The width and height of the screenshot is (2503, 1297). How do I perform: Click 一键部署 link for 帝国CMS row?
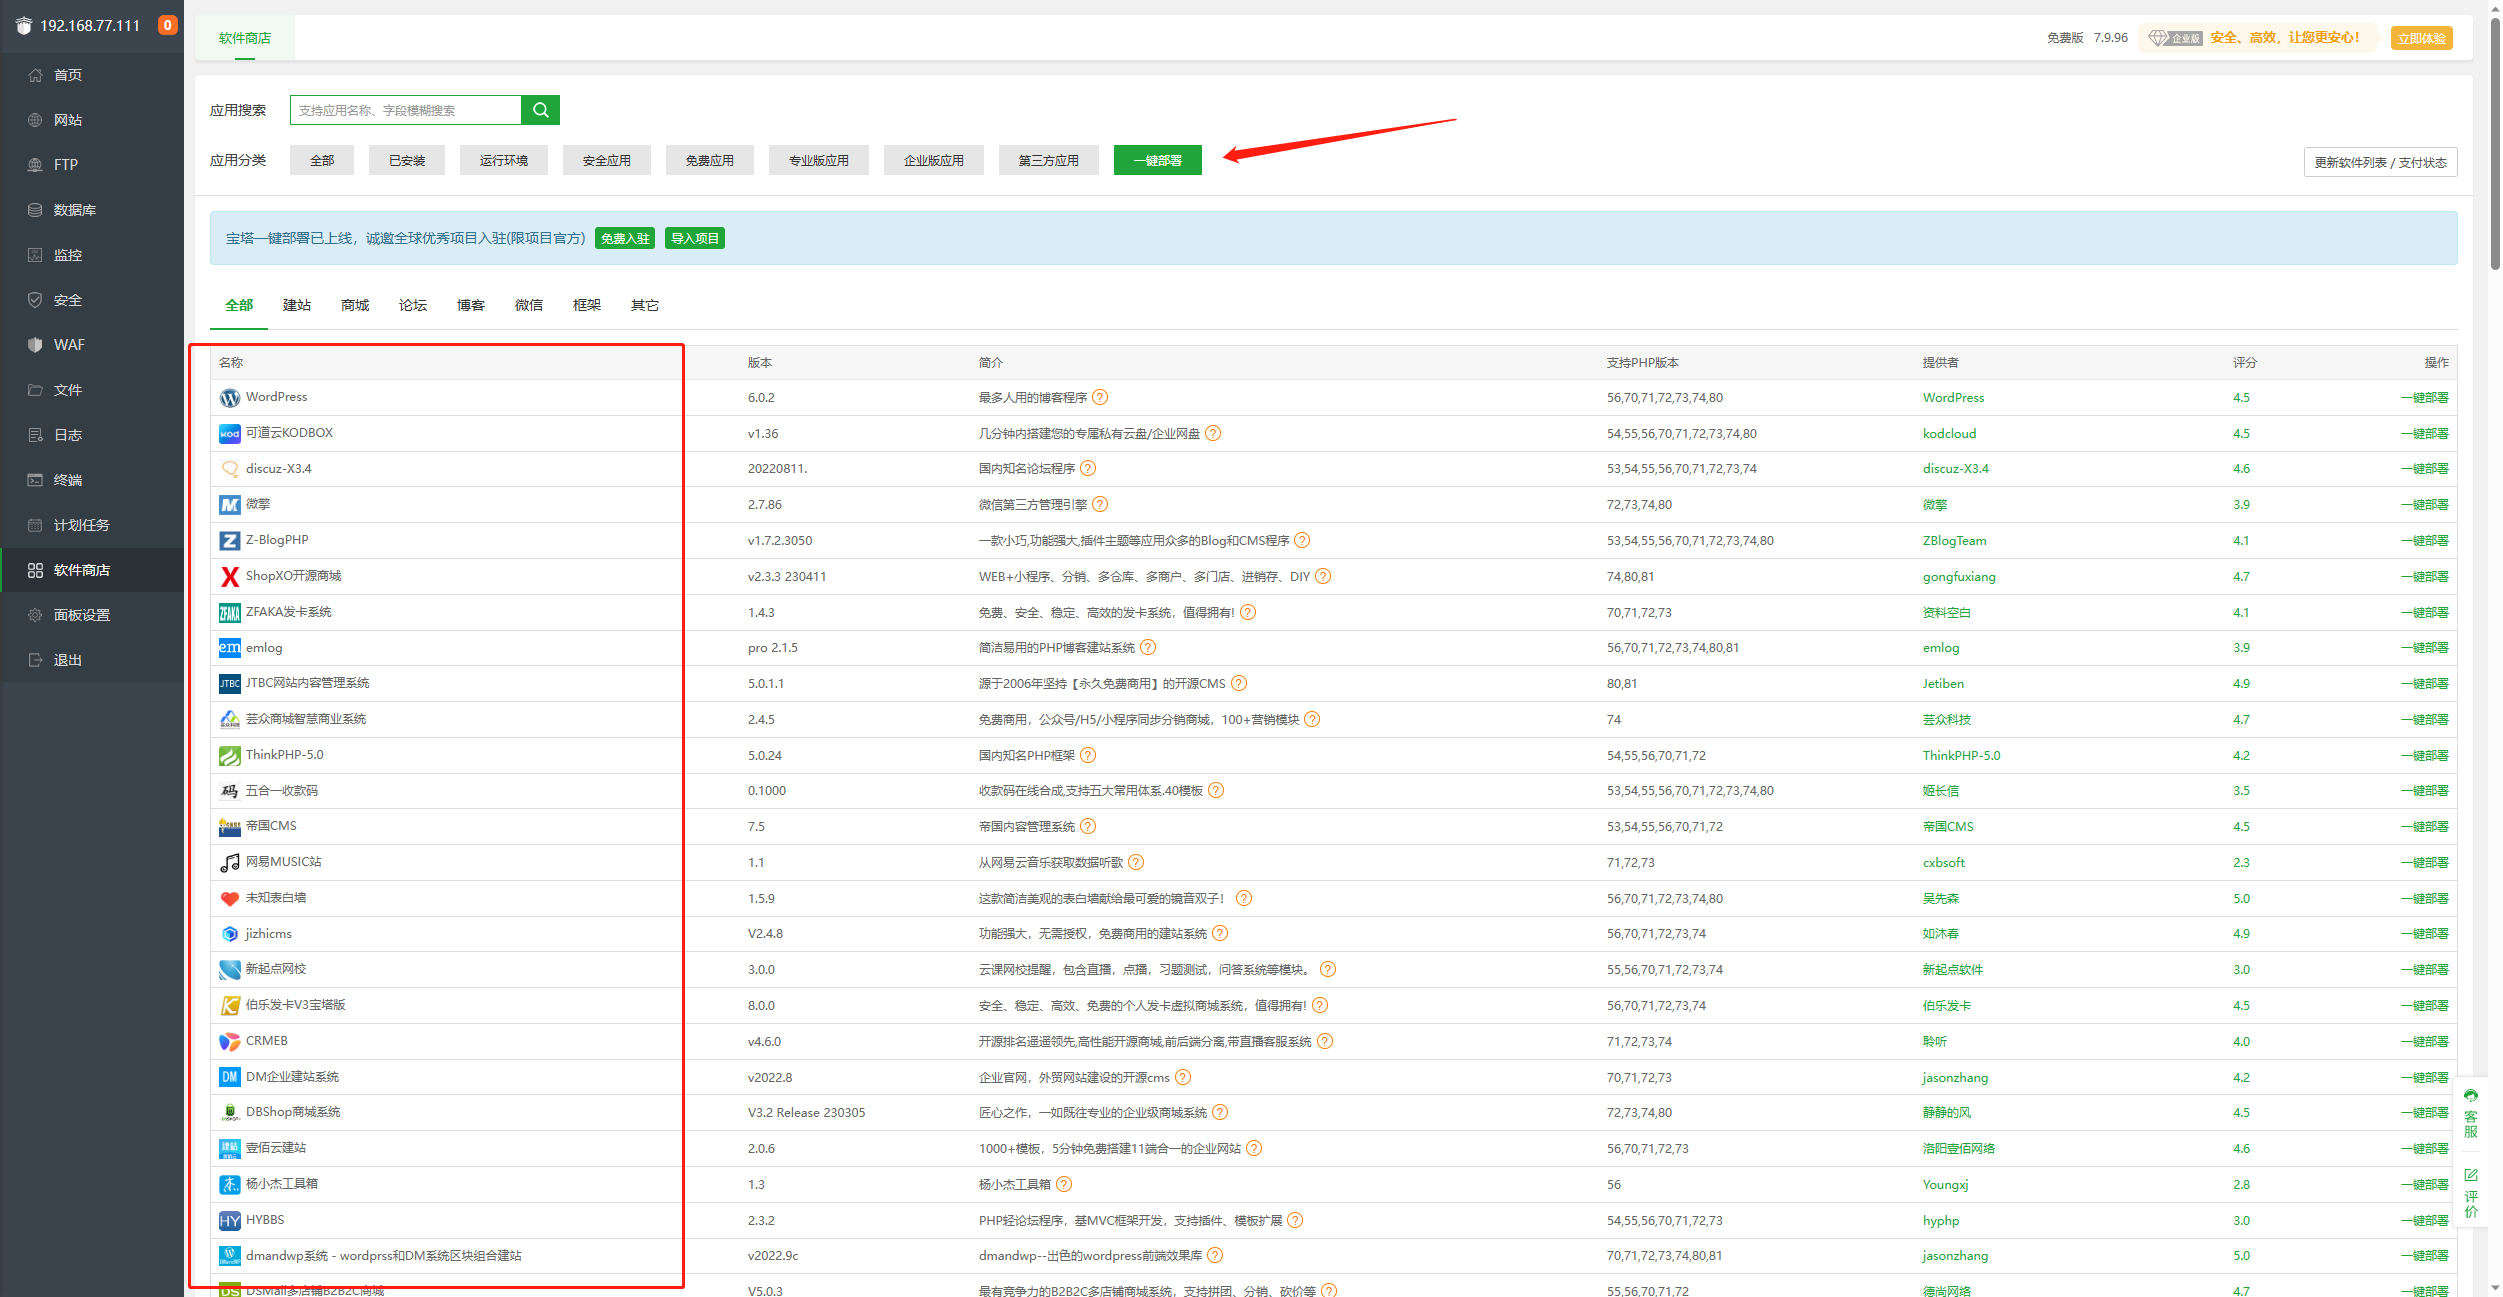click(2424, 827)
